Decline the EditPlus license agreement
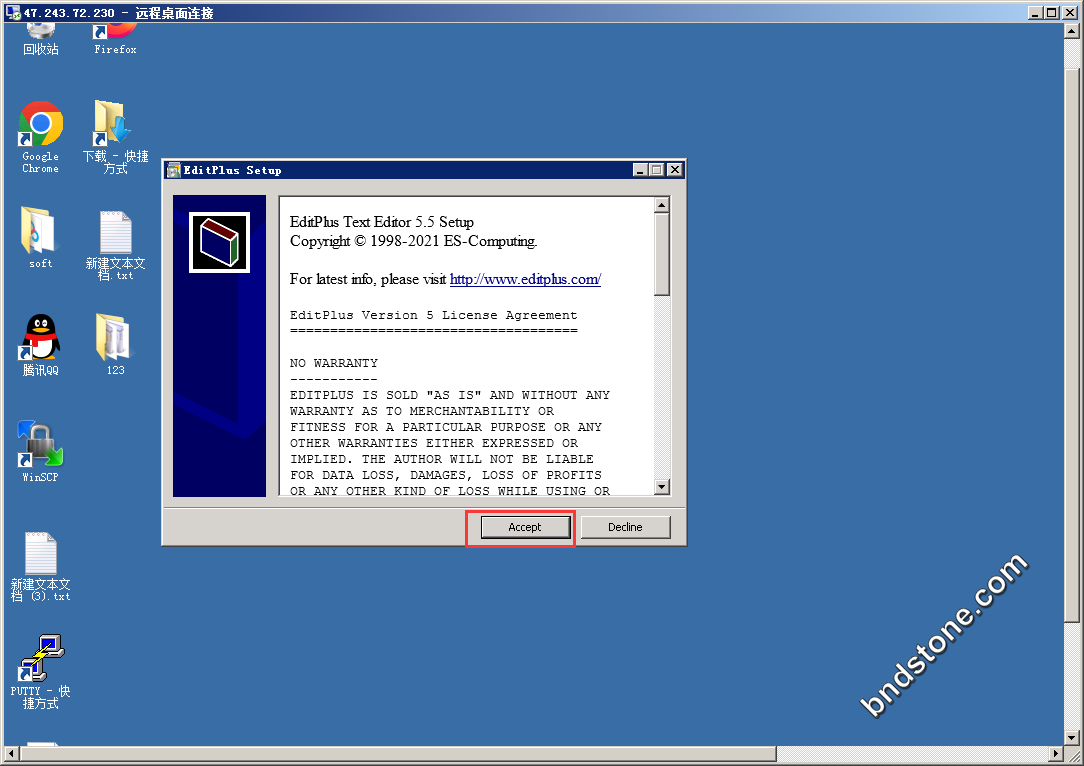This screenshot has height=766, width=1084. (625, 527)
